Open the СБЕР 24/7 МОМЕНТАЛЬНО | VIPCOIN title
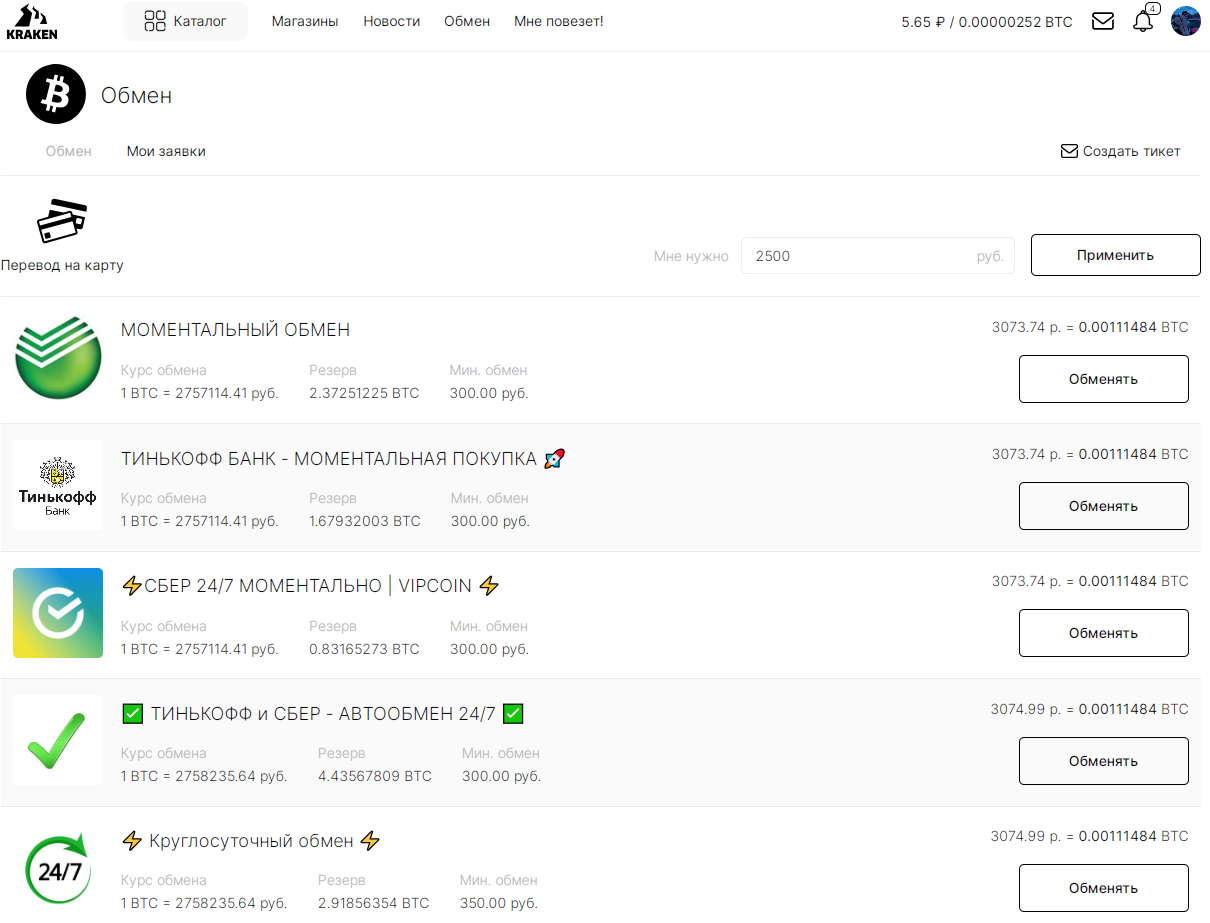1210x923 pixels. coord(308,586)
